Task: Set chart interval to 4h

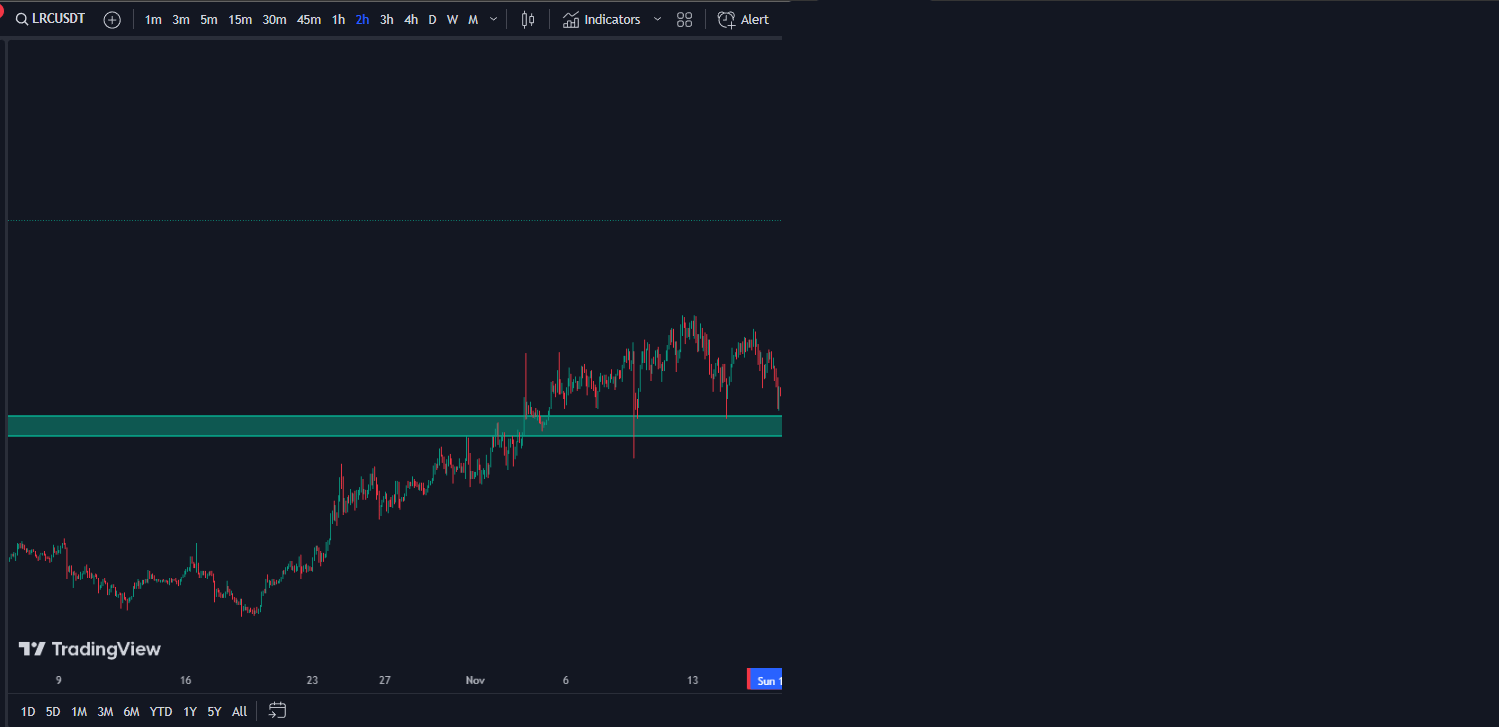Action: click(411, 20)
